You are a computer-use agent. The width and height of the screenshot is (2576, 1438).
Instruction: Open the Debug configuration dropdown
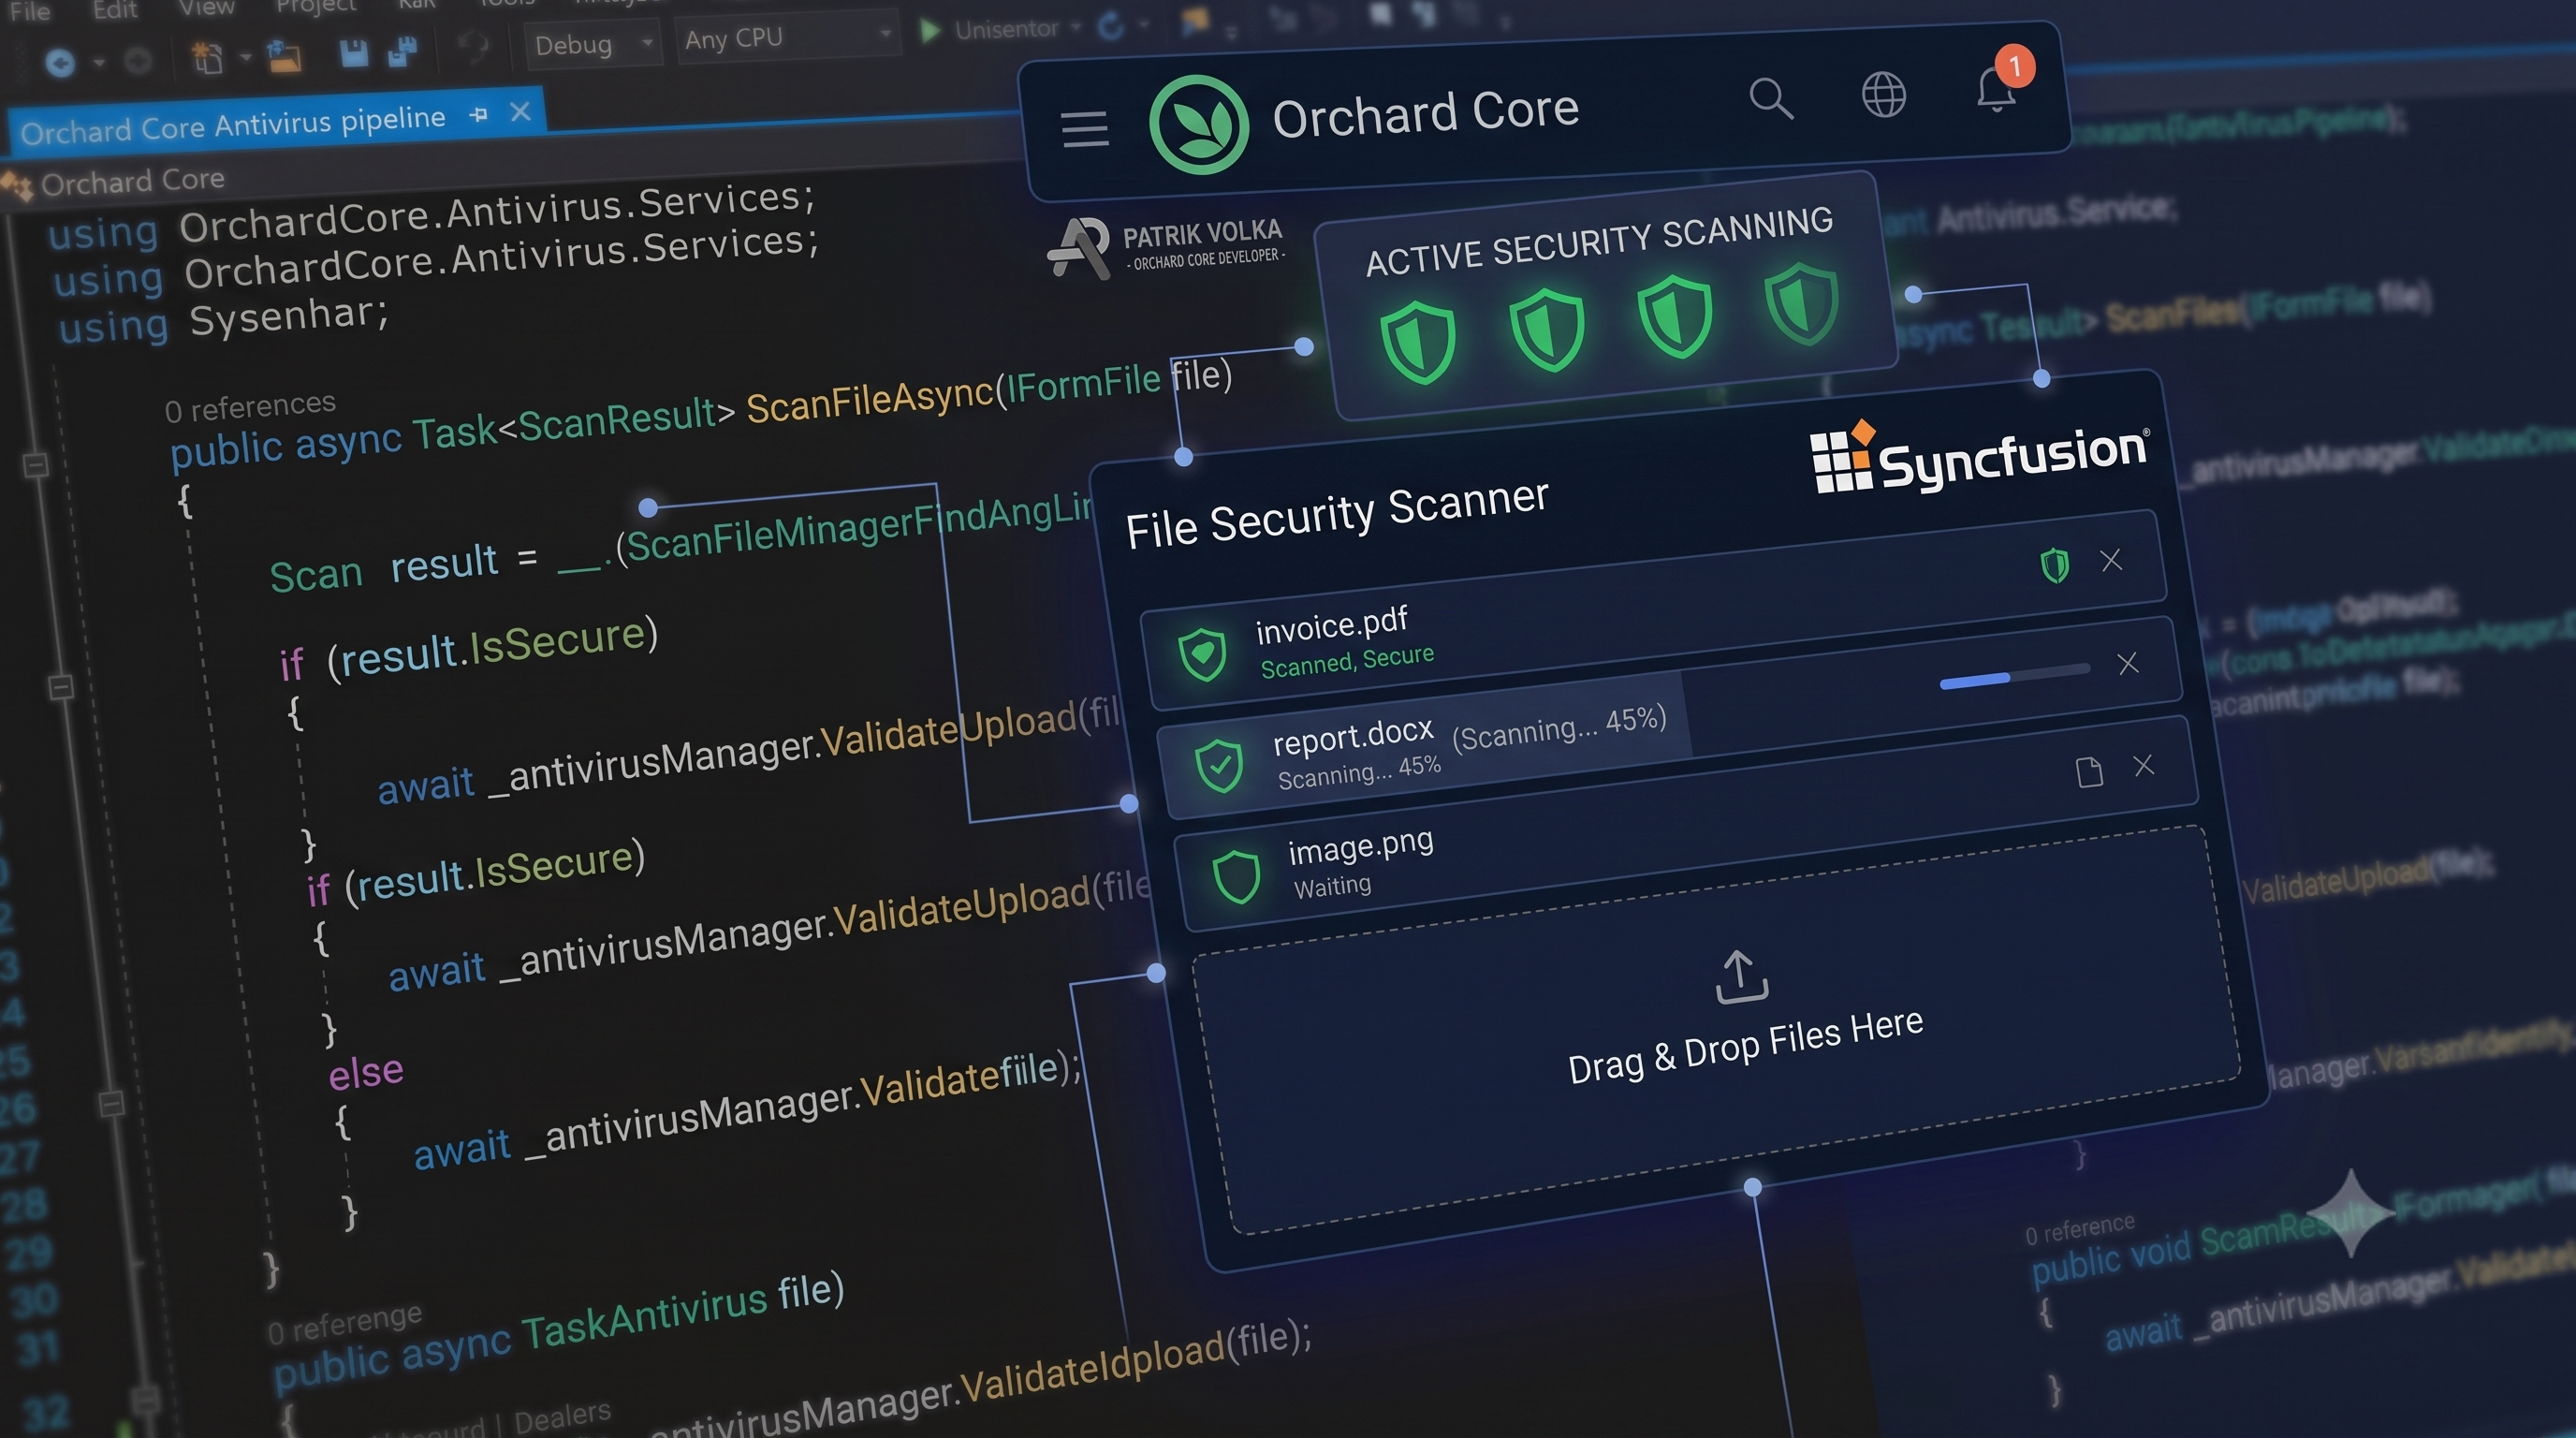594,44
